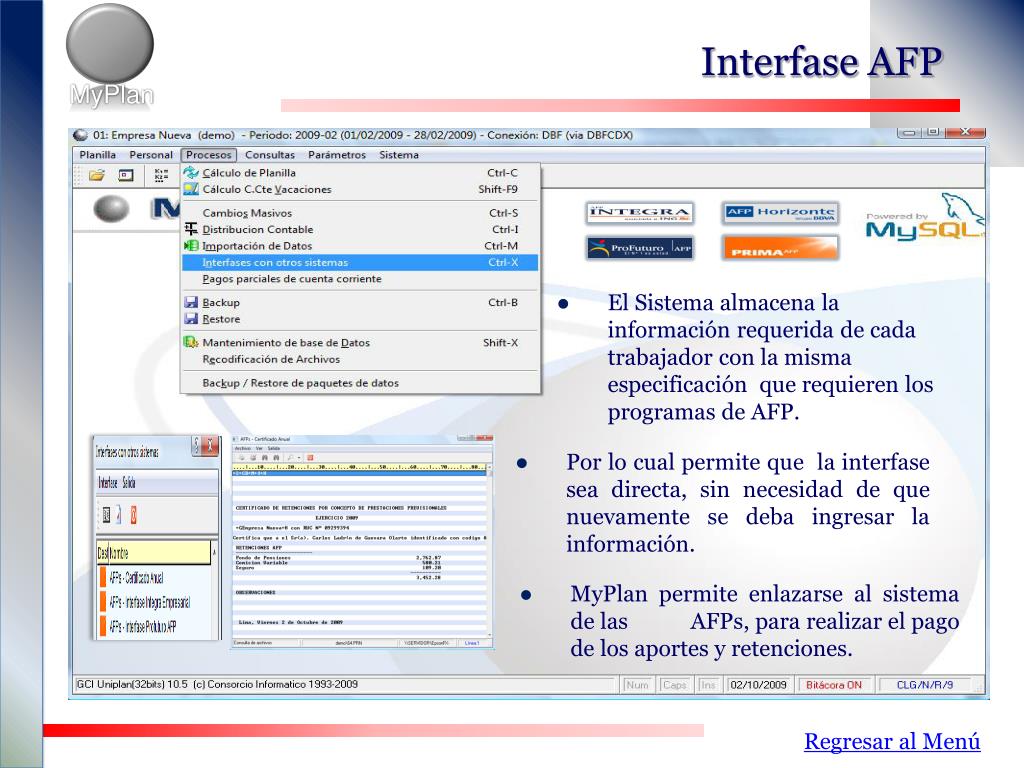Select Cálculo de Planilla entry
The height and width of the screenshot is (768, 1024).
pyautogui.click(x=360, y=172)
